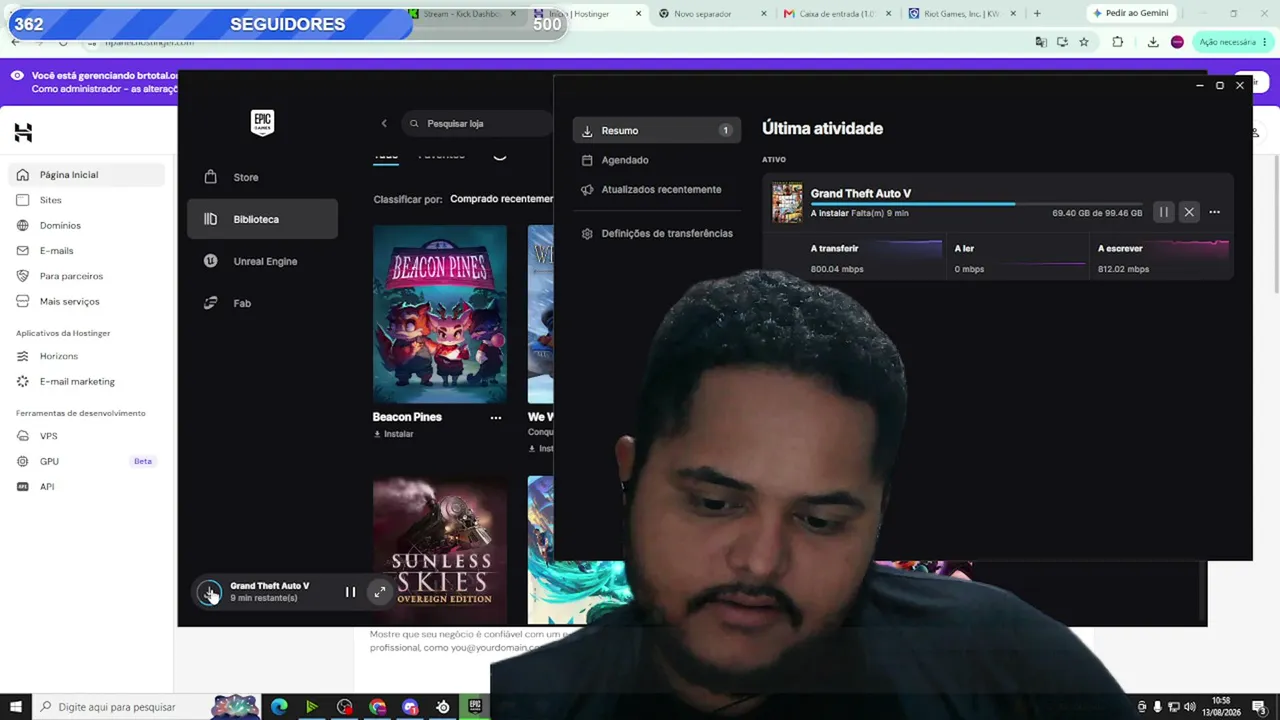Open the 'Comprado recentemente' sort dropdown
This screenshot has height=720, width=1280.
pyautogui.click(x=501, y=199)
